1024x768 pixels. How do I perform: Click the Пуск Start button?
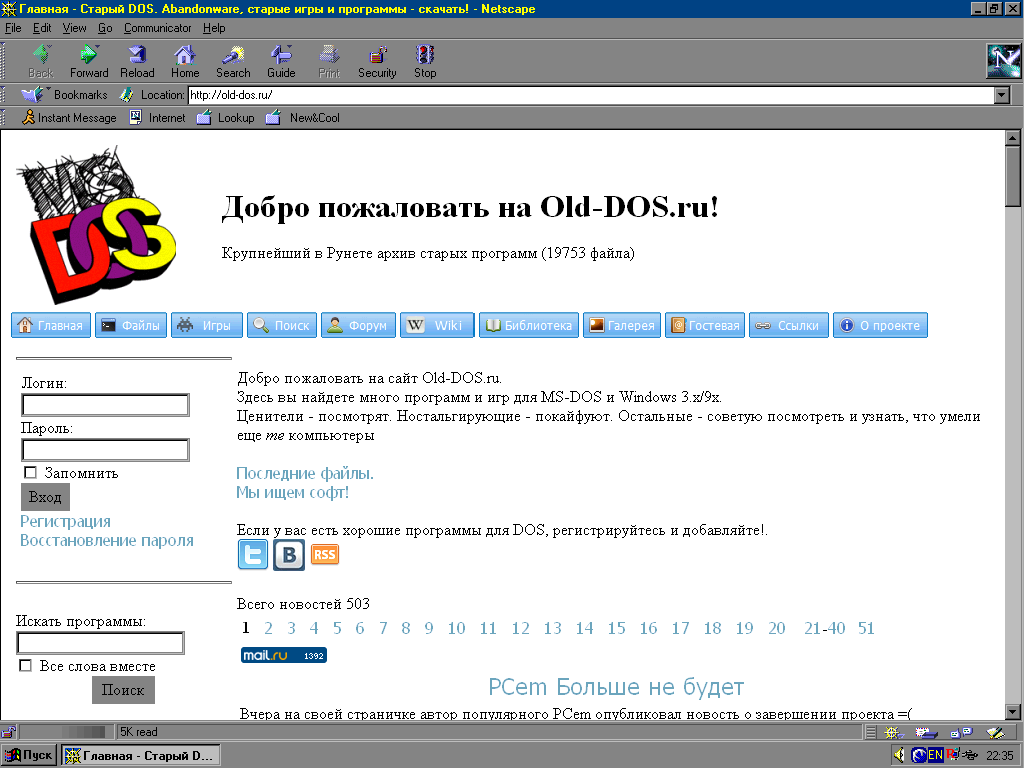(x=29, y=756)
